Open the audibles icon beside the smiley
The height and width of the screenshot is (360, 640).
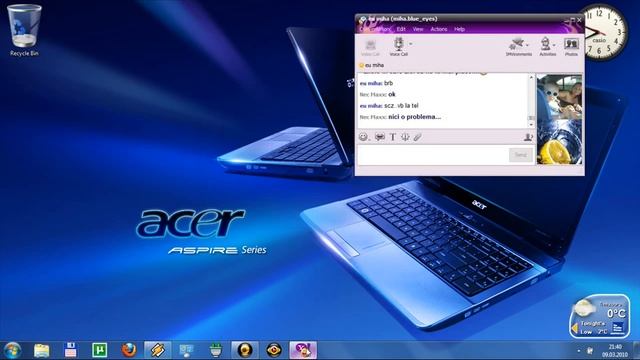[380, 137]
